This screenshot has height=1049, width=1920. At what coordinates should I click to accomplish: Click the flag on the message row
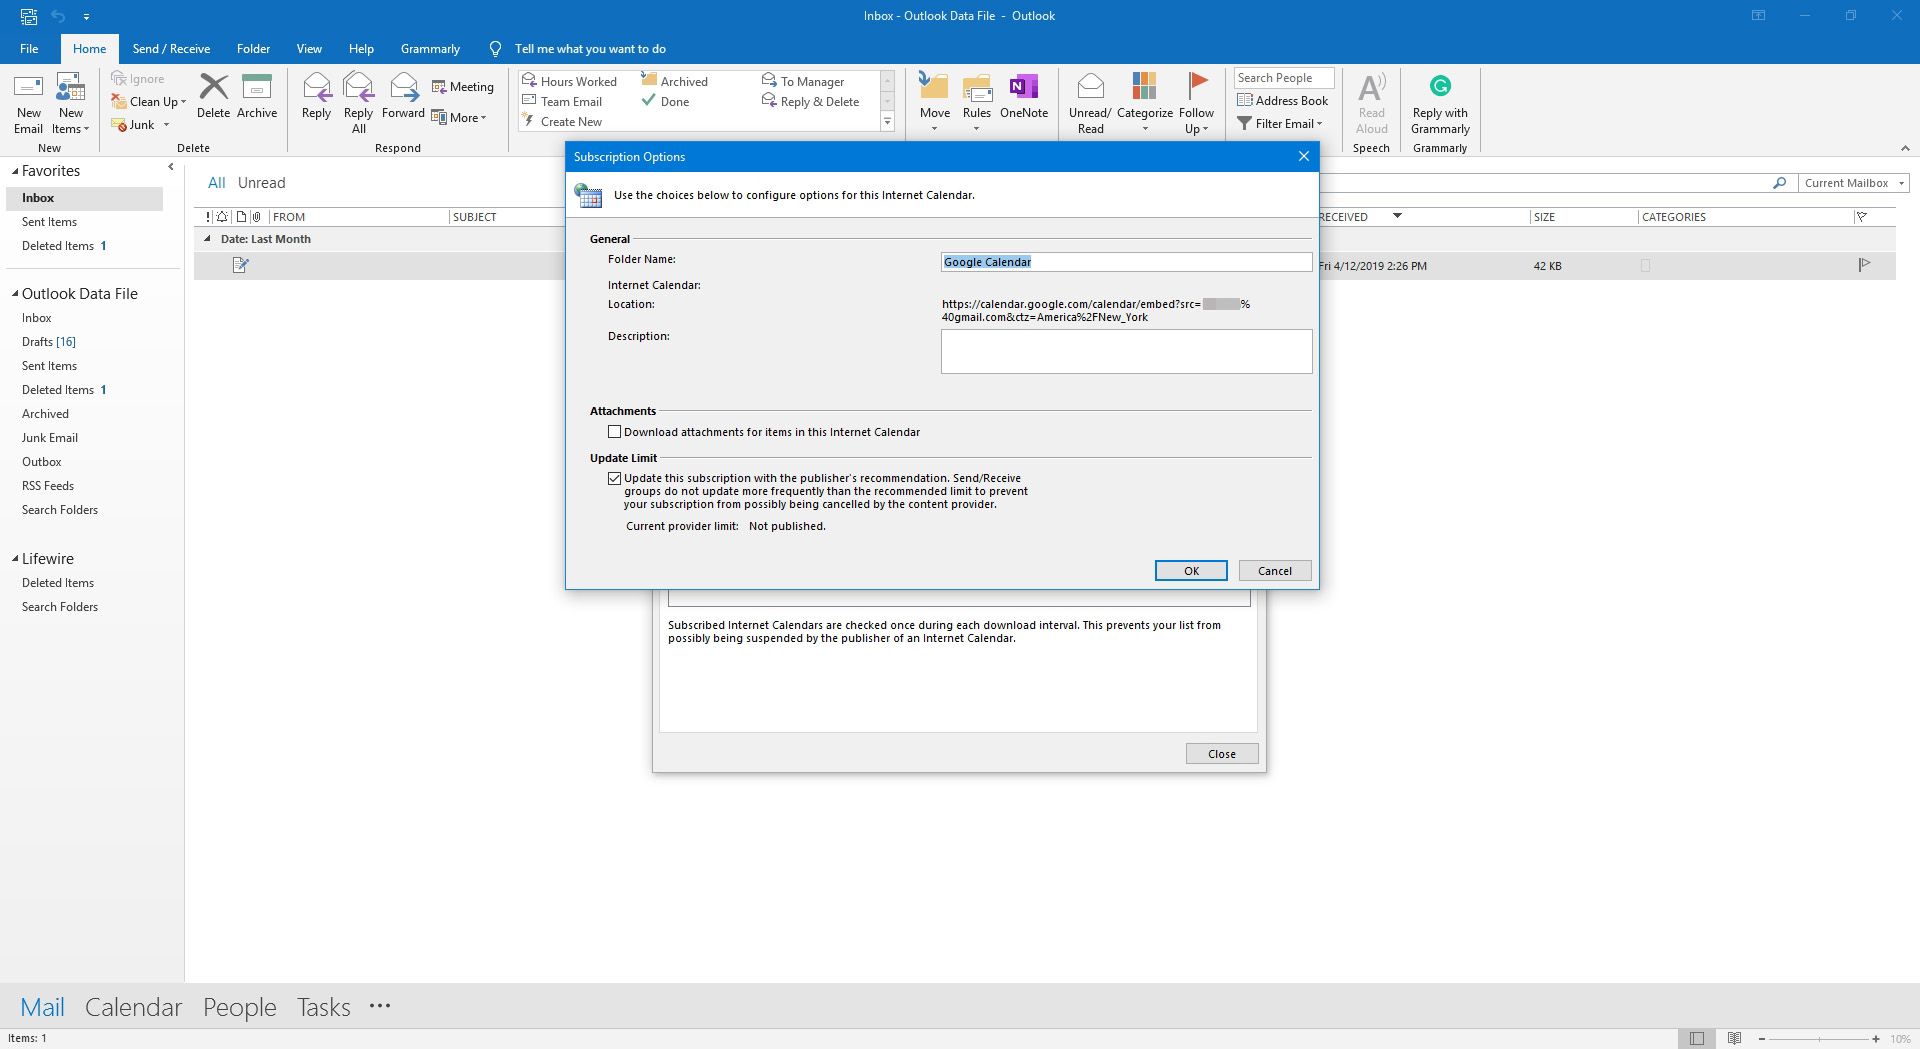tap(1864, 265)
